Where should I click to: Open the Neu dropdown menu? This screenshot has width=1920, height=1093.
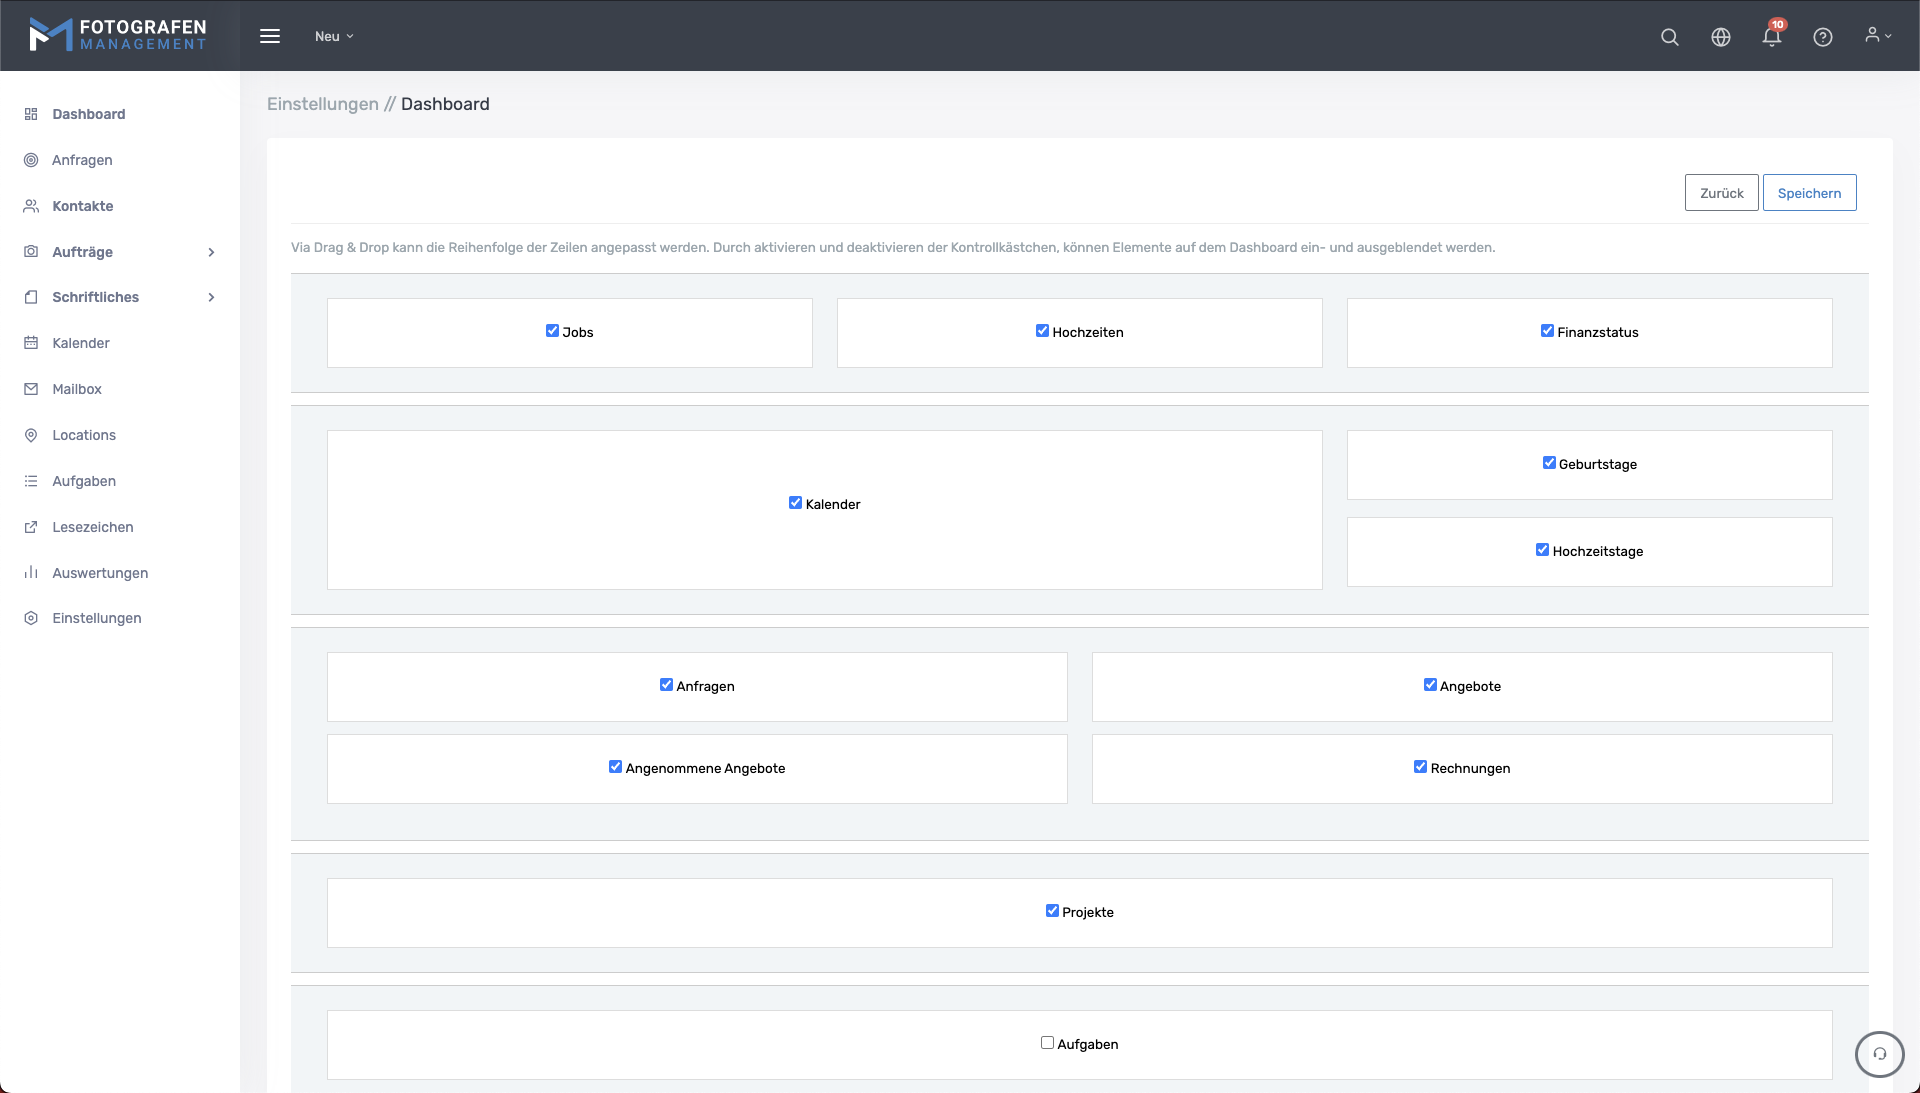pos(334,36)
